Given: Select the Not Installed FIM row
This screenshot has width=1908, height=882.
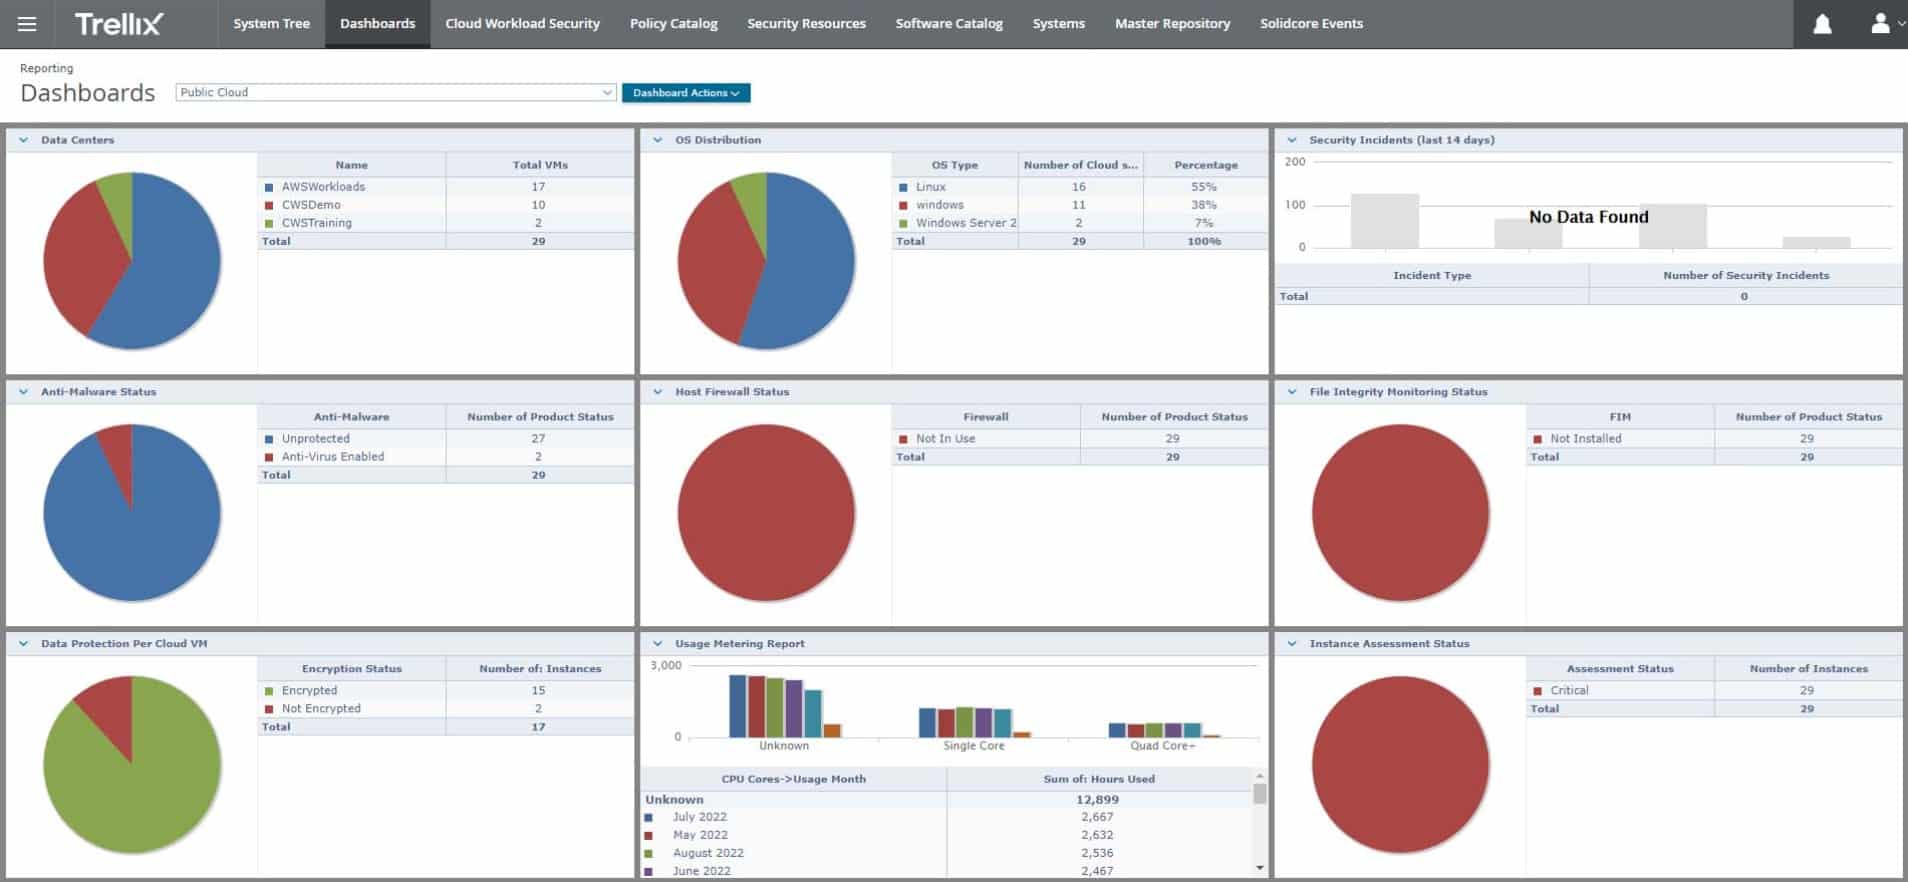Looking at the screenshot, I should click(1714, 439).
